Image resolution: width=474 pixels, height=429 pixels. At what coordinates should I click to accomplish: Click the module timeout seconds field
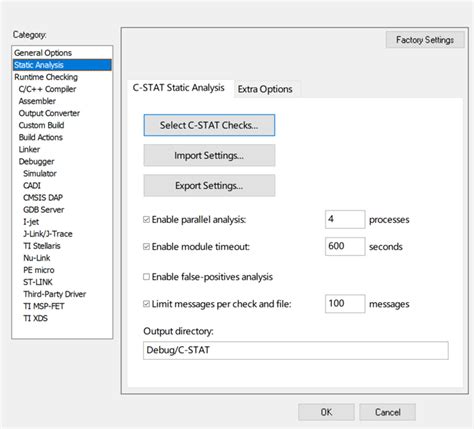345,246
